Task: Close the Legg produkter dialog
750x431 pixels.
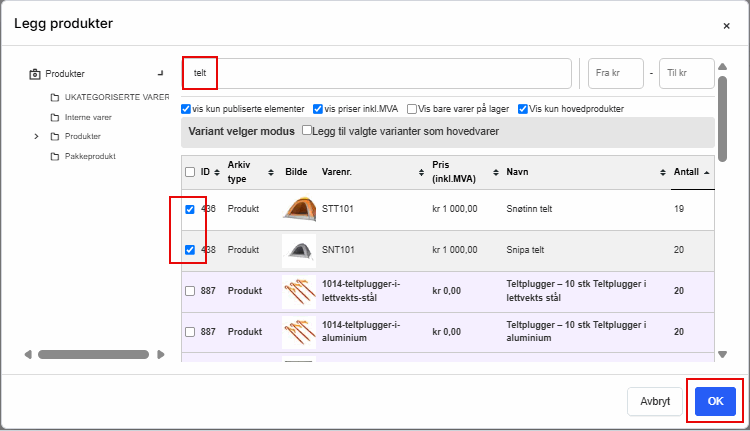Action: [726, 25]
